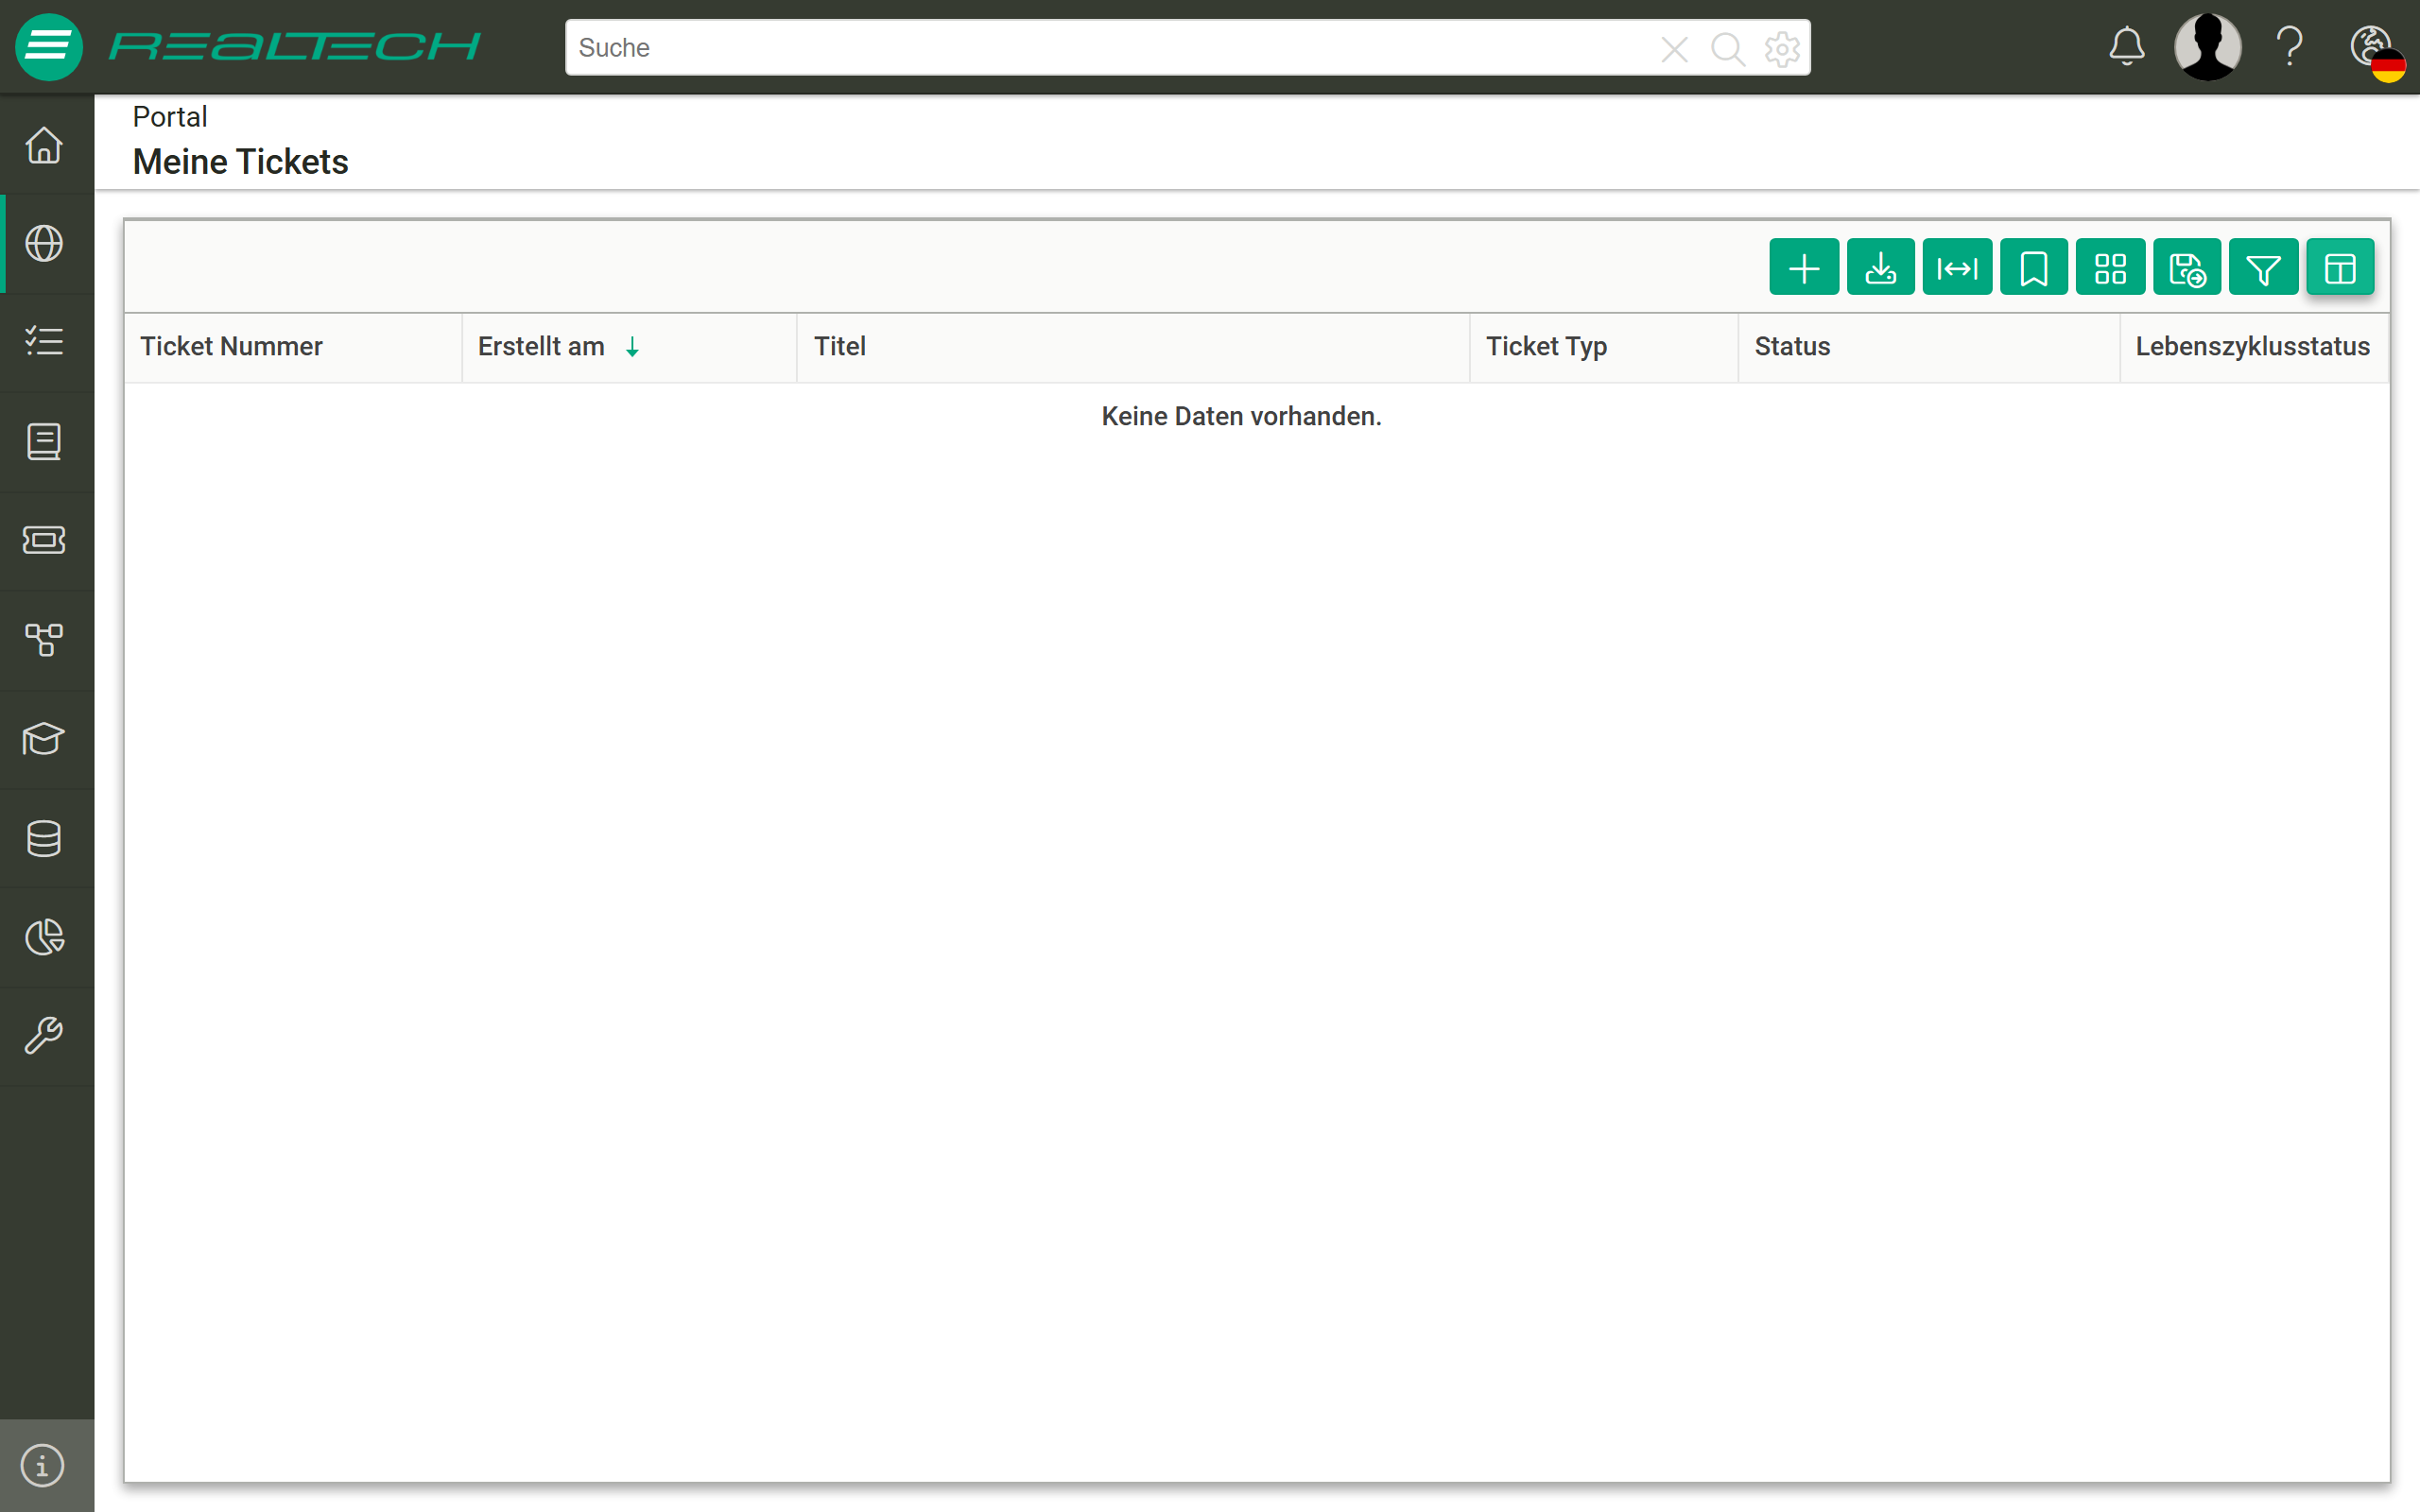This screenshot has height=1512, width=2420.
Task: Click the Meine Tickets page title
Action: click(x=240, y=162)
